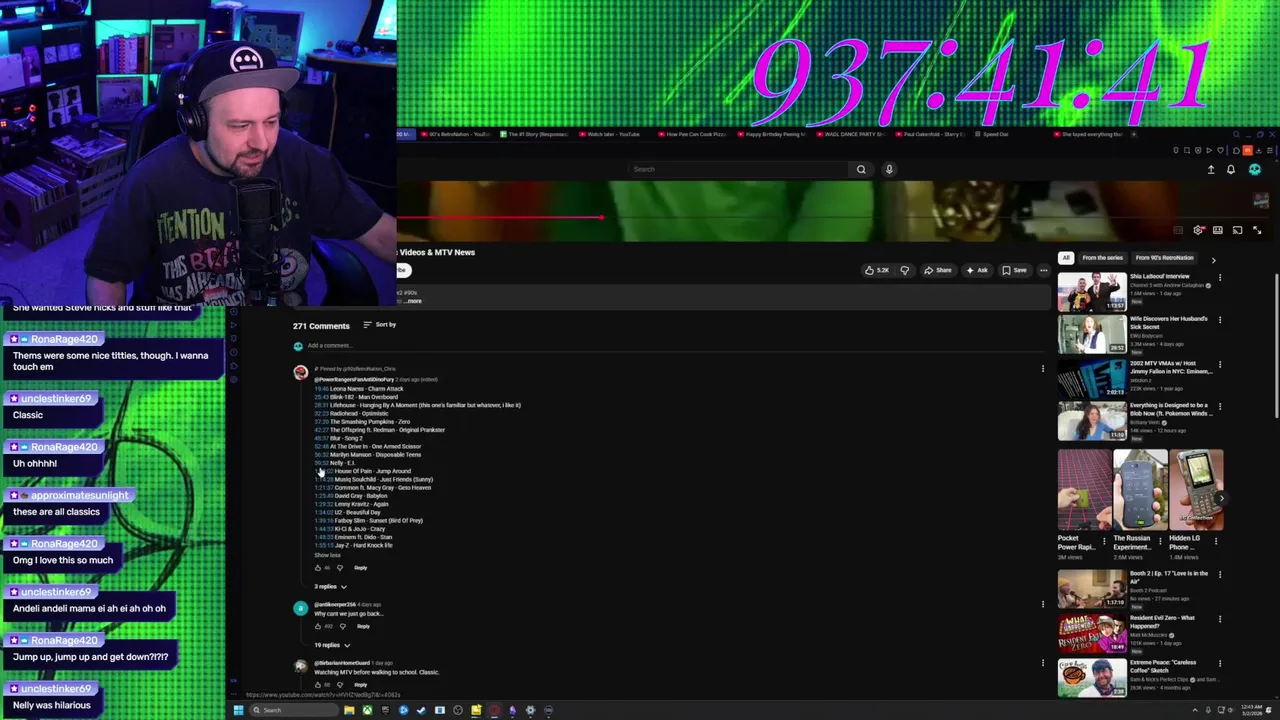Viewport: 1280px width, 720px height.
Task: Open options menu for pinned comment
Action: tap(1042, 369)
